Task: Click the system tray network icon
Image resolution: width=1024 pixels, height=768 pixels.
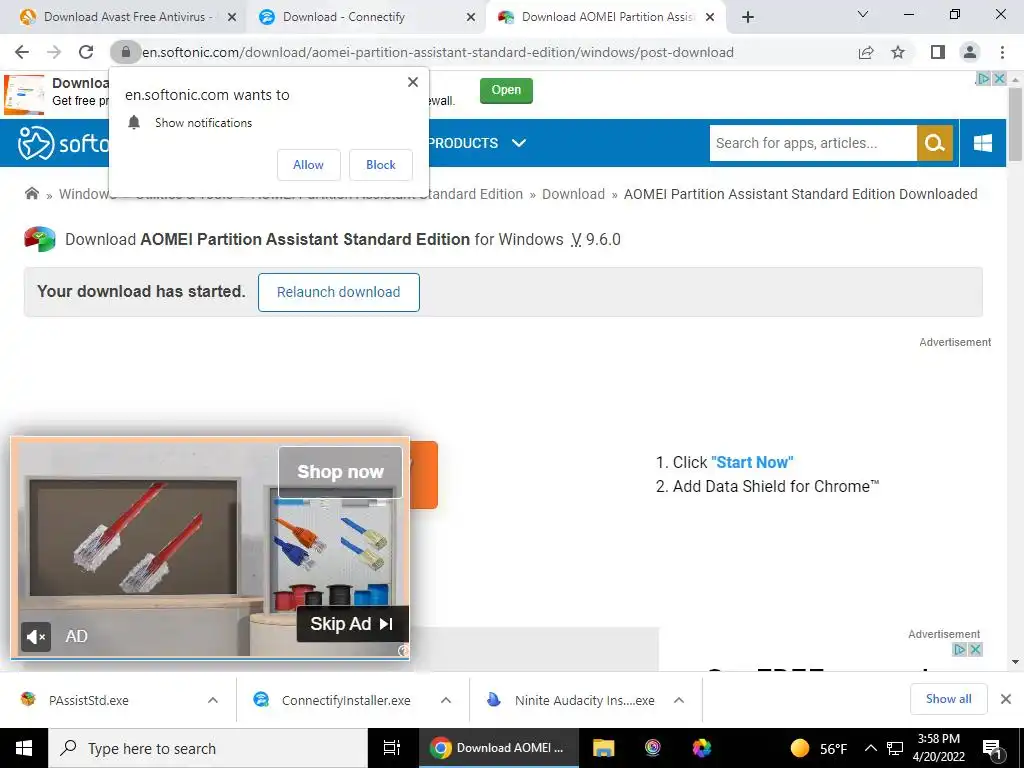Action: coord(895,748)
